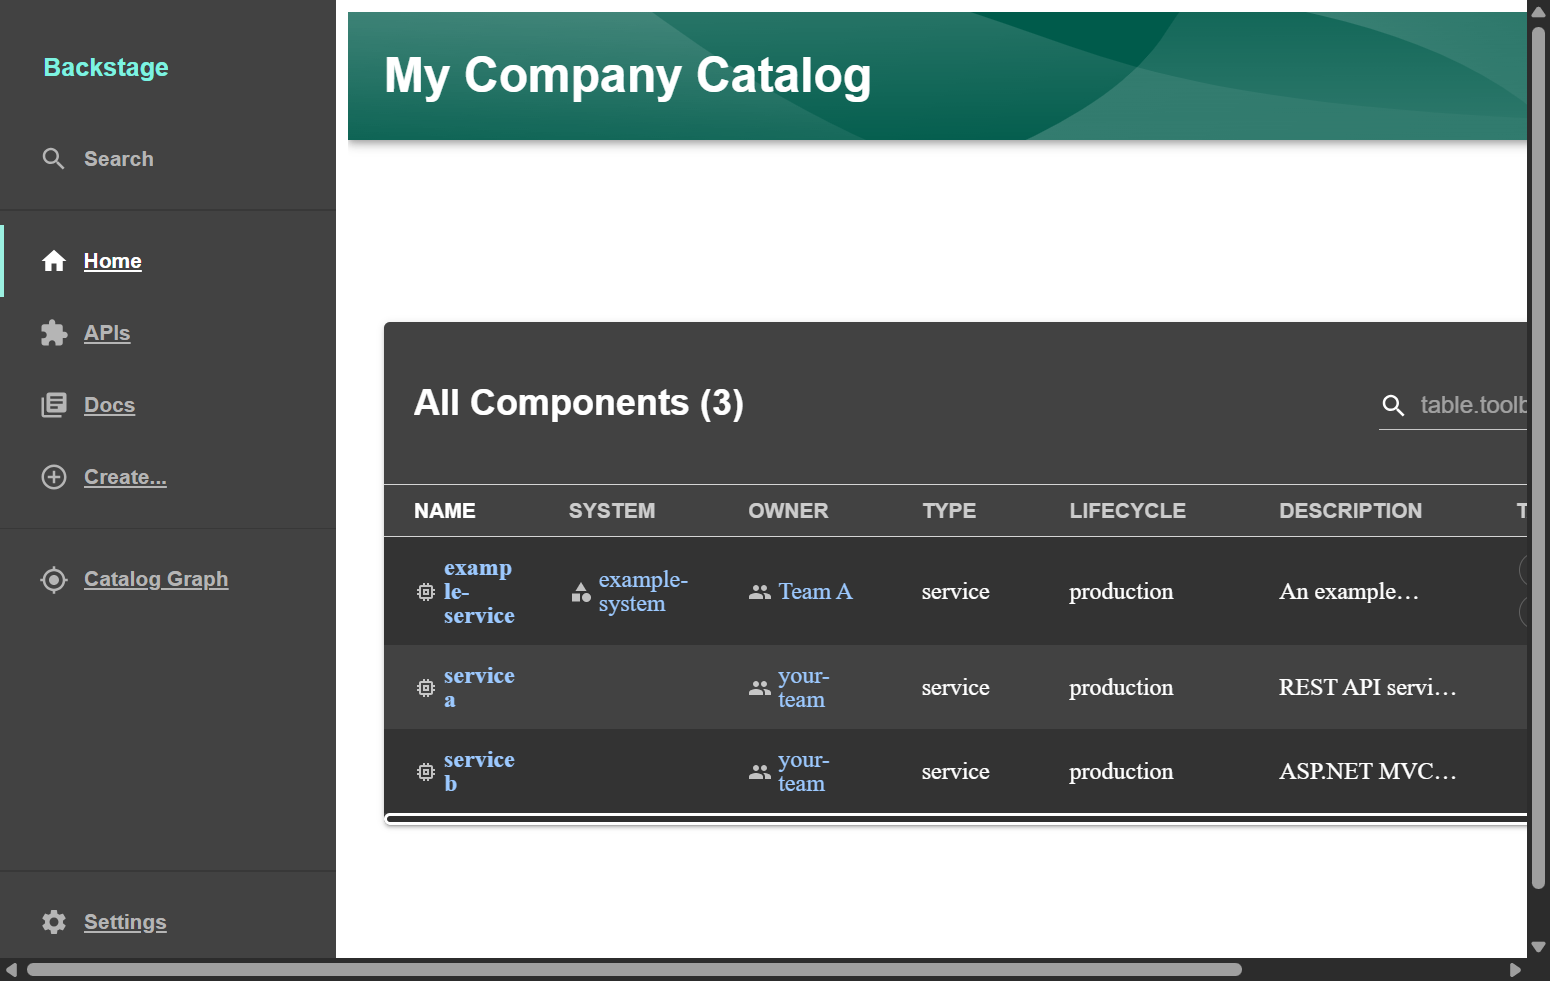Click group icon in service a row
Viewport: 1550px width, 981px height.
[760, 688]
